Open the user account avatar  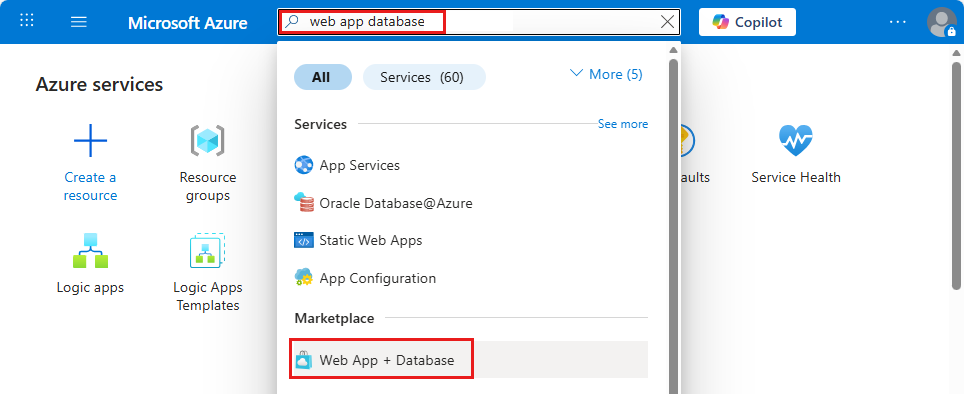click(x=941, y=22)
